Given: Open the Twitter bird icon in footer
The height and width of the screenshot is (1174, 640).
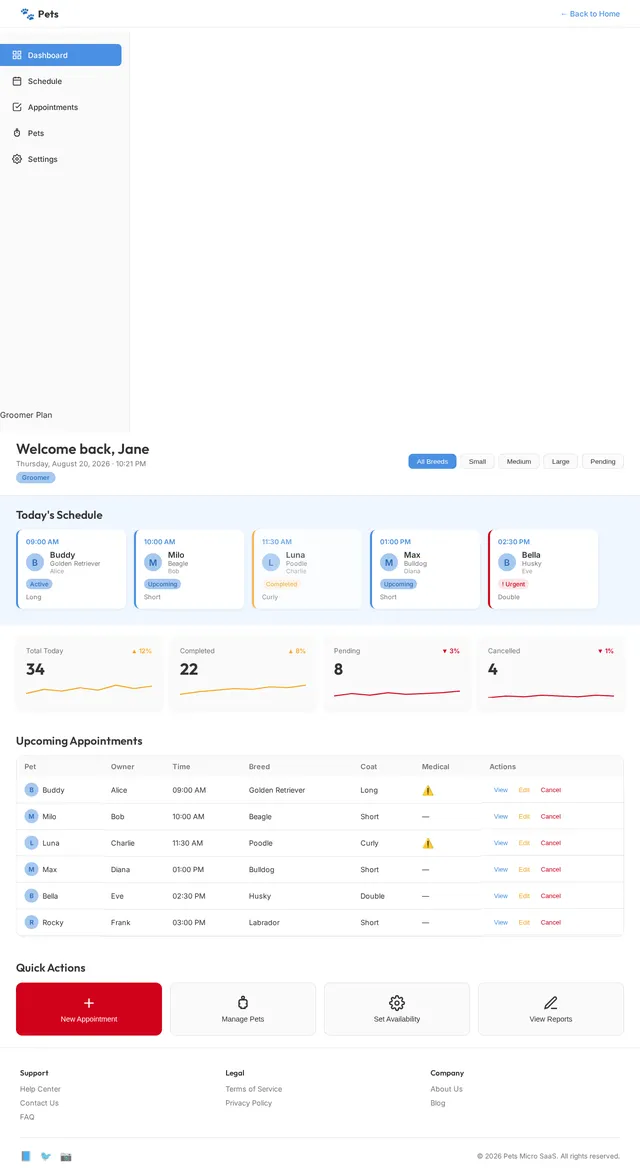Looking at the screenshot, I should [46, 1156].
